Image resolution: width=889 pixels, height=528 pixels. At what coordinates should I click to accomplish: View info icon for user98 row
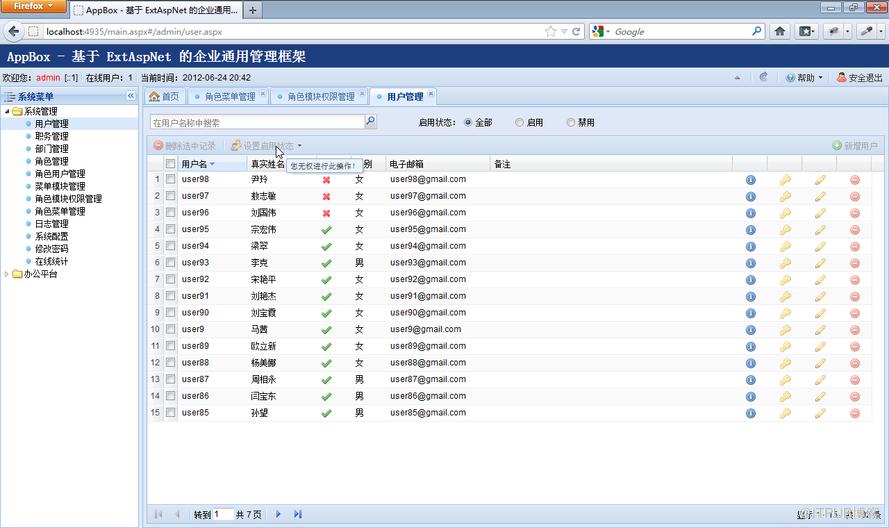point(751,180)
